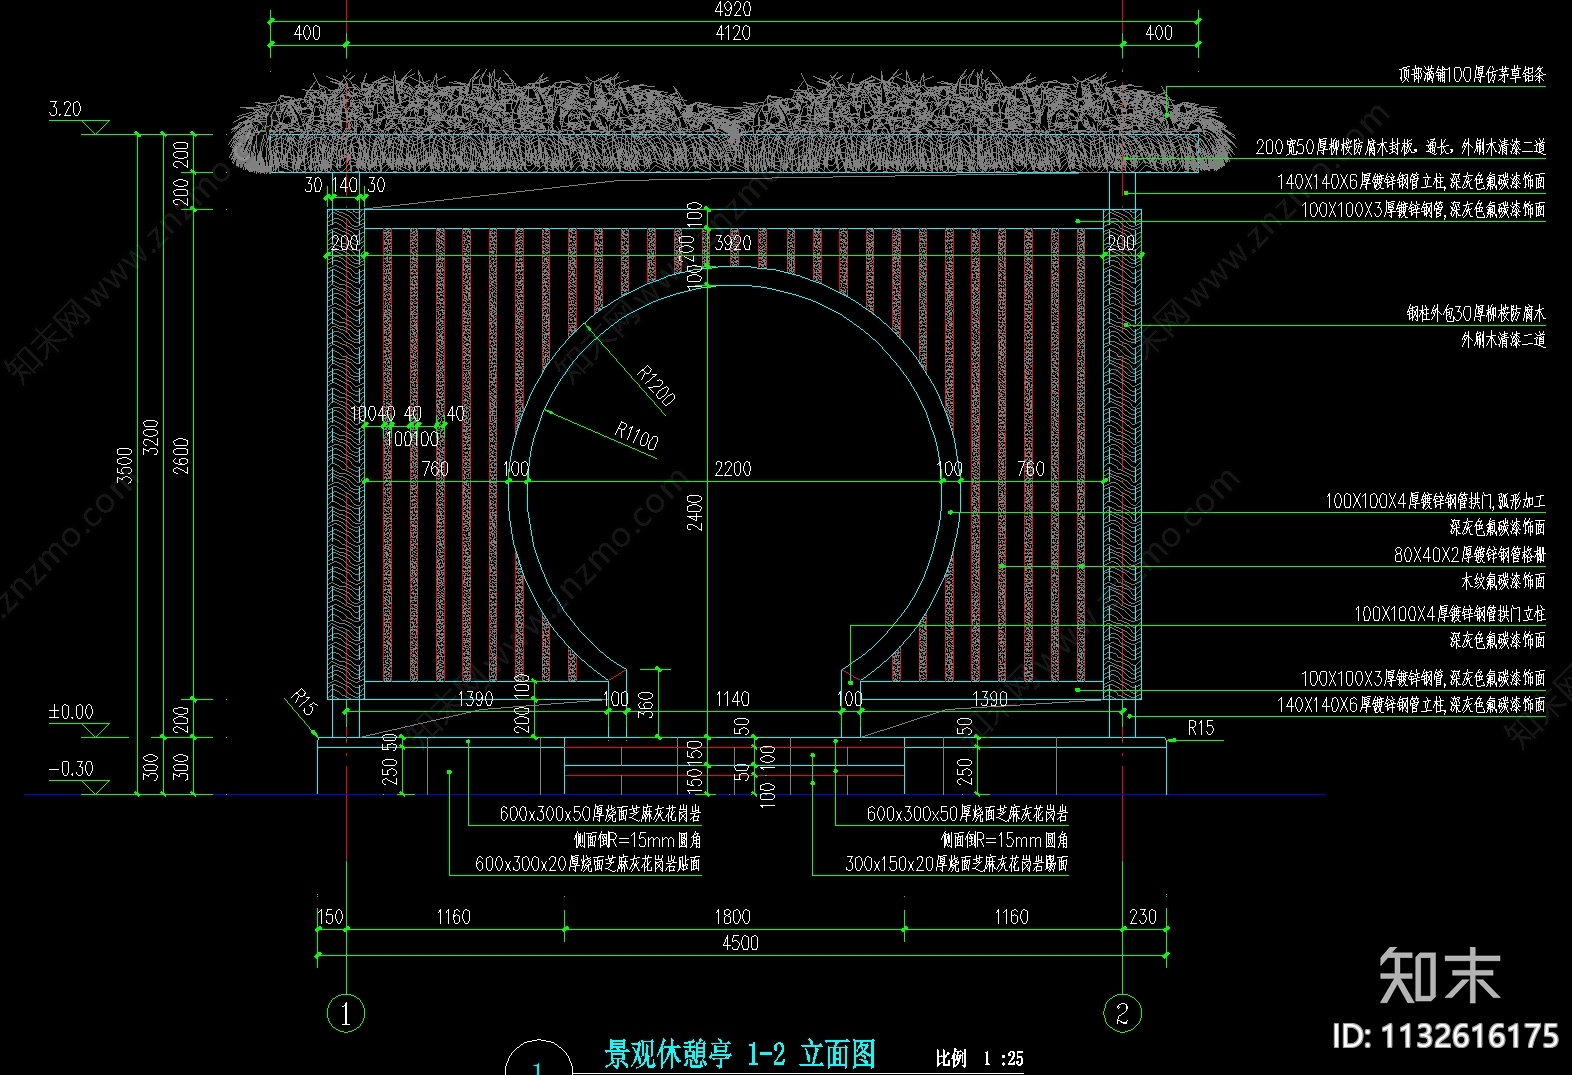This screenshot has width=1572, height=1075.
Task: Select the annotation '300x150x20厚烧面芝麻灰花岗岩踢面'
Action: coord(956,864)
